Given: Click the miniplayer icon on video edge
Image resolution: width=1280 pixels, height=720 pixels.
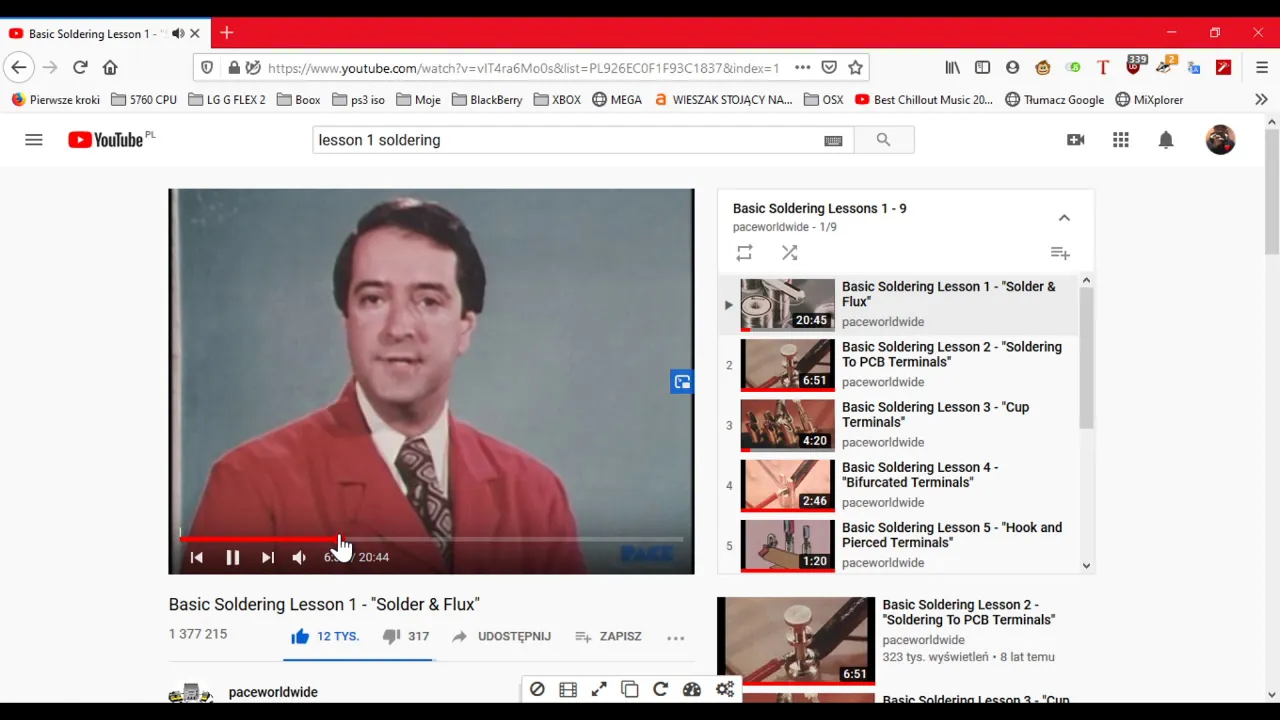Looking at the screenshot, I should [682, 382].
